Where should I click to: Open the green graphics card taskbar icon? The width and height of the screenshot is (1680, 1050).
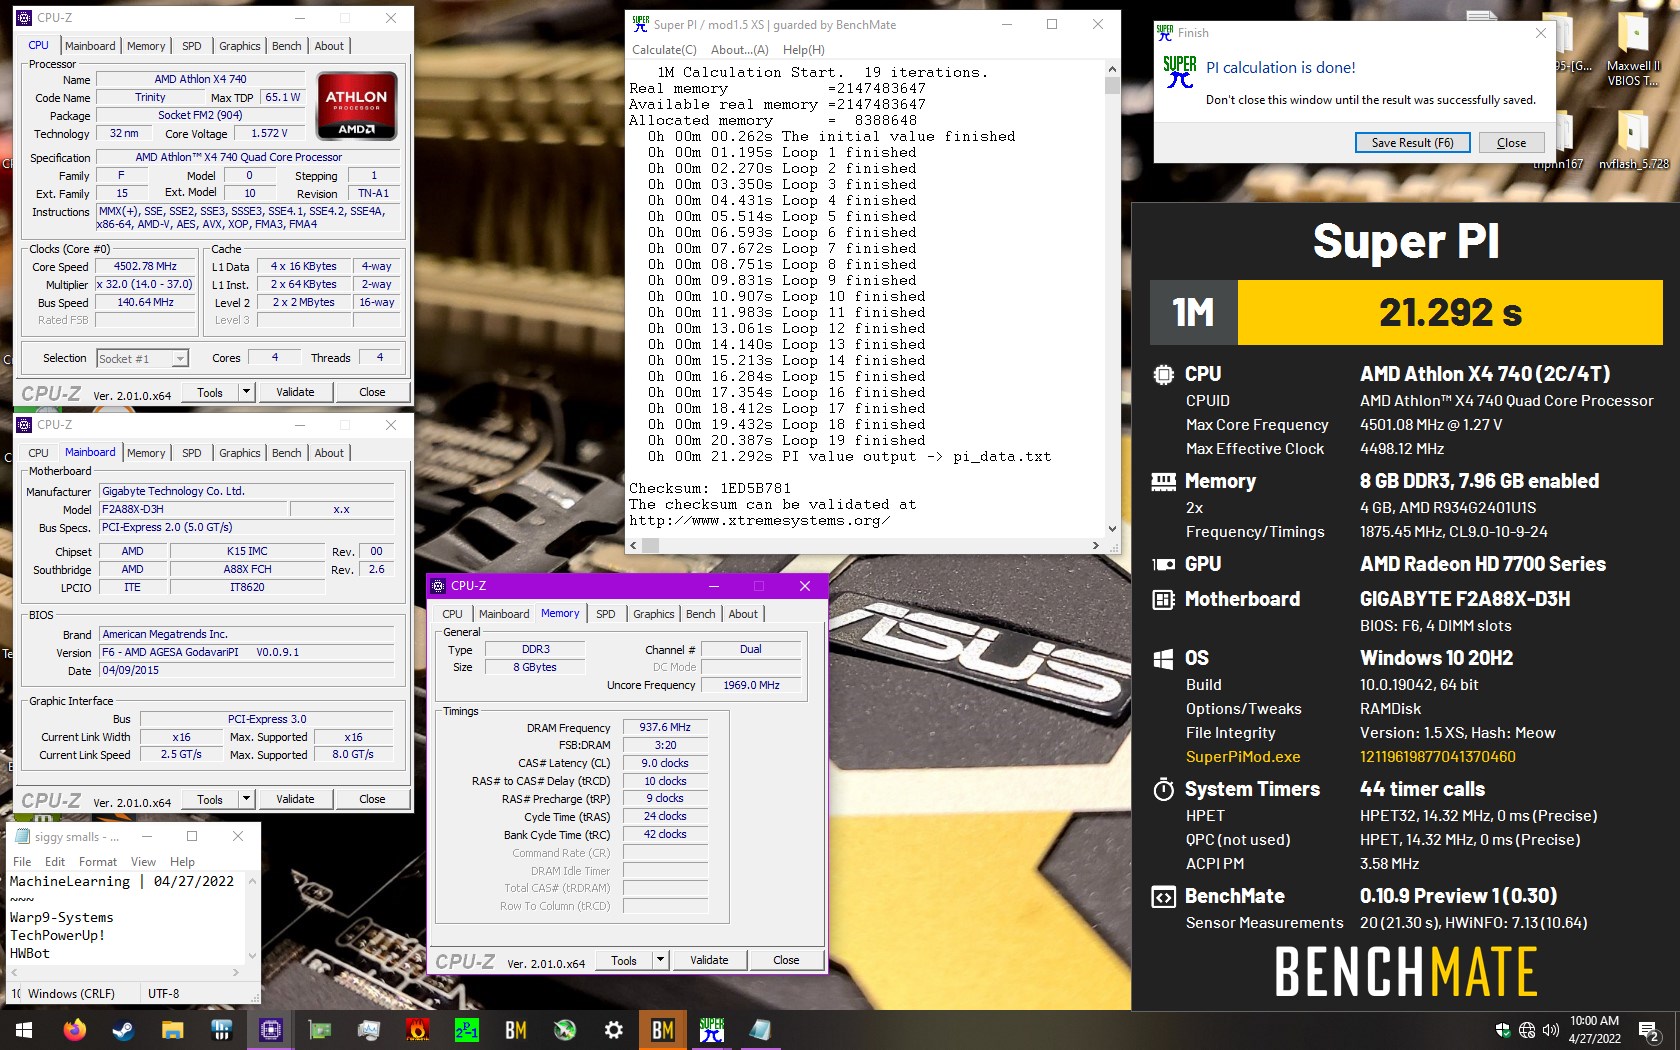[x=319, y=1029]
